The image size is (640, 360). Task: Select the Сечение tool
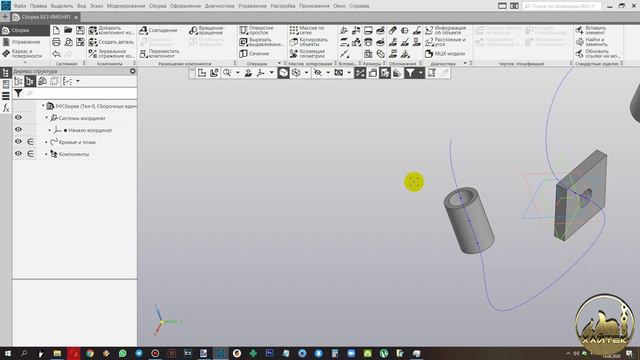[x=254, y=53]
